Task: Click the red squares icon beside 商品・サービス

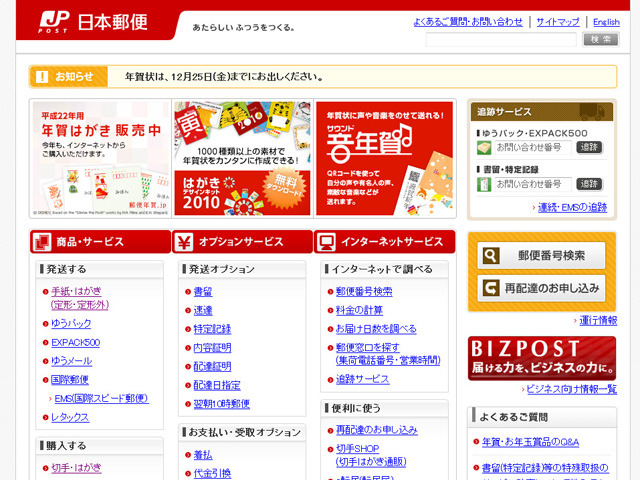Action: (42, 242)
